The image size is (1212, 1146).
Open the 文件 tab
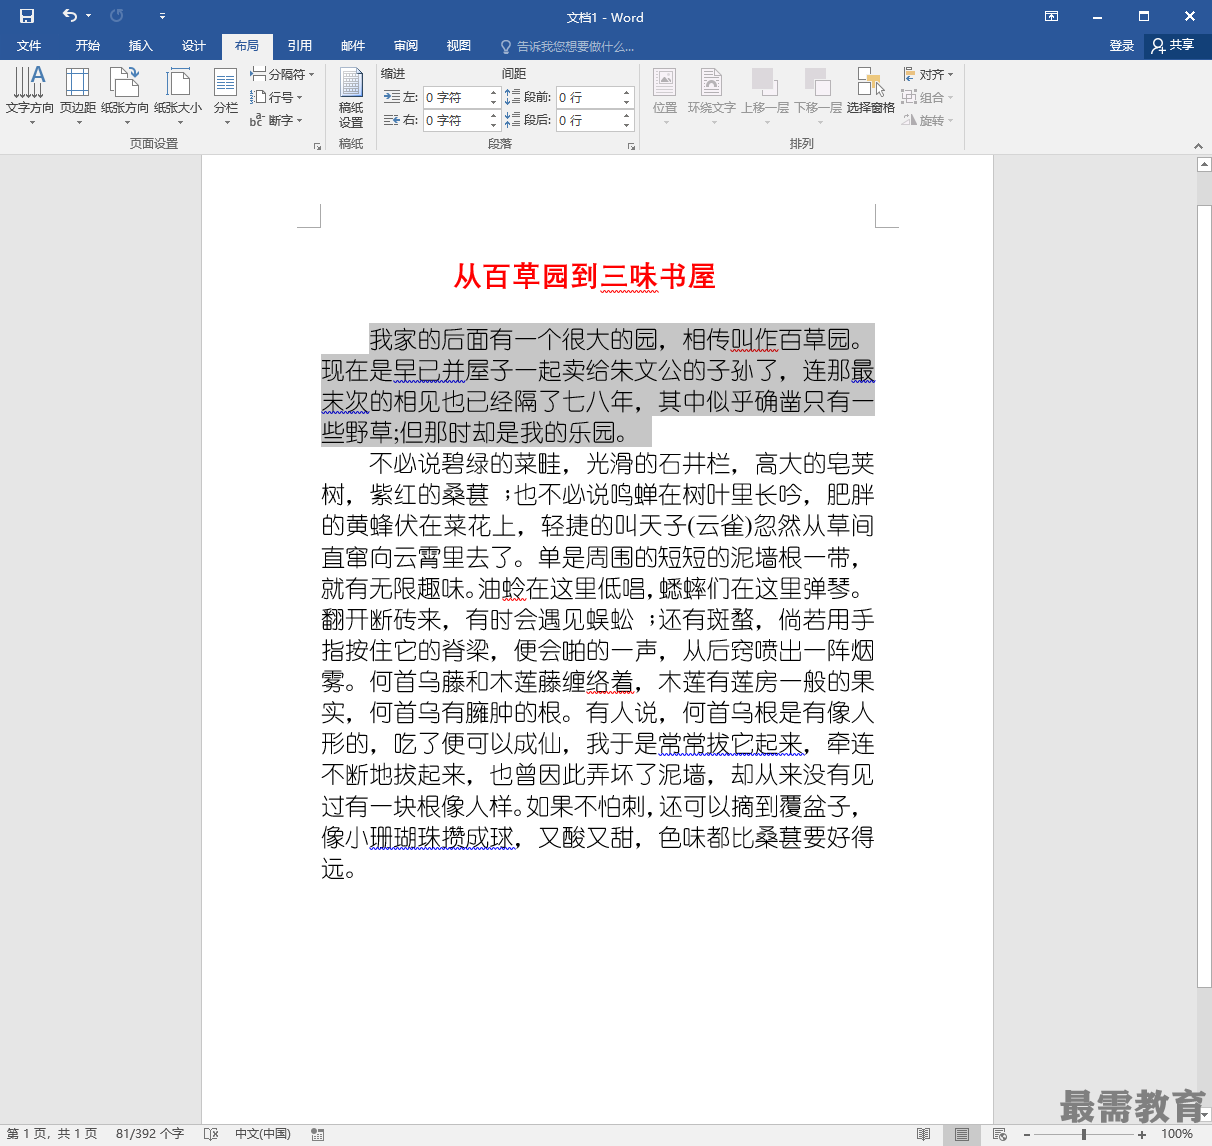tap(29, 46)
